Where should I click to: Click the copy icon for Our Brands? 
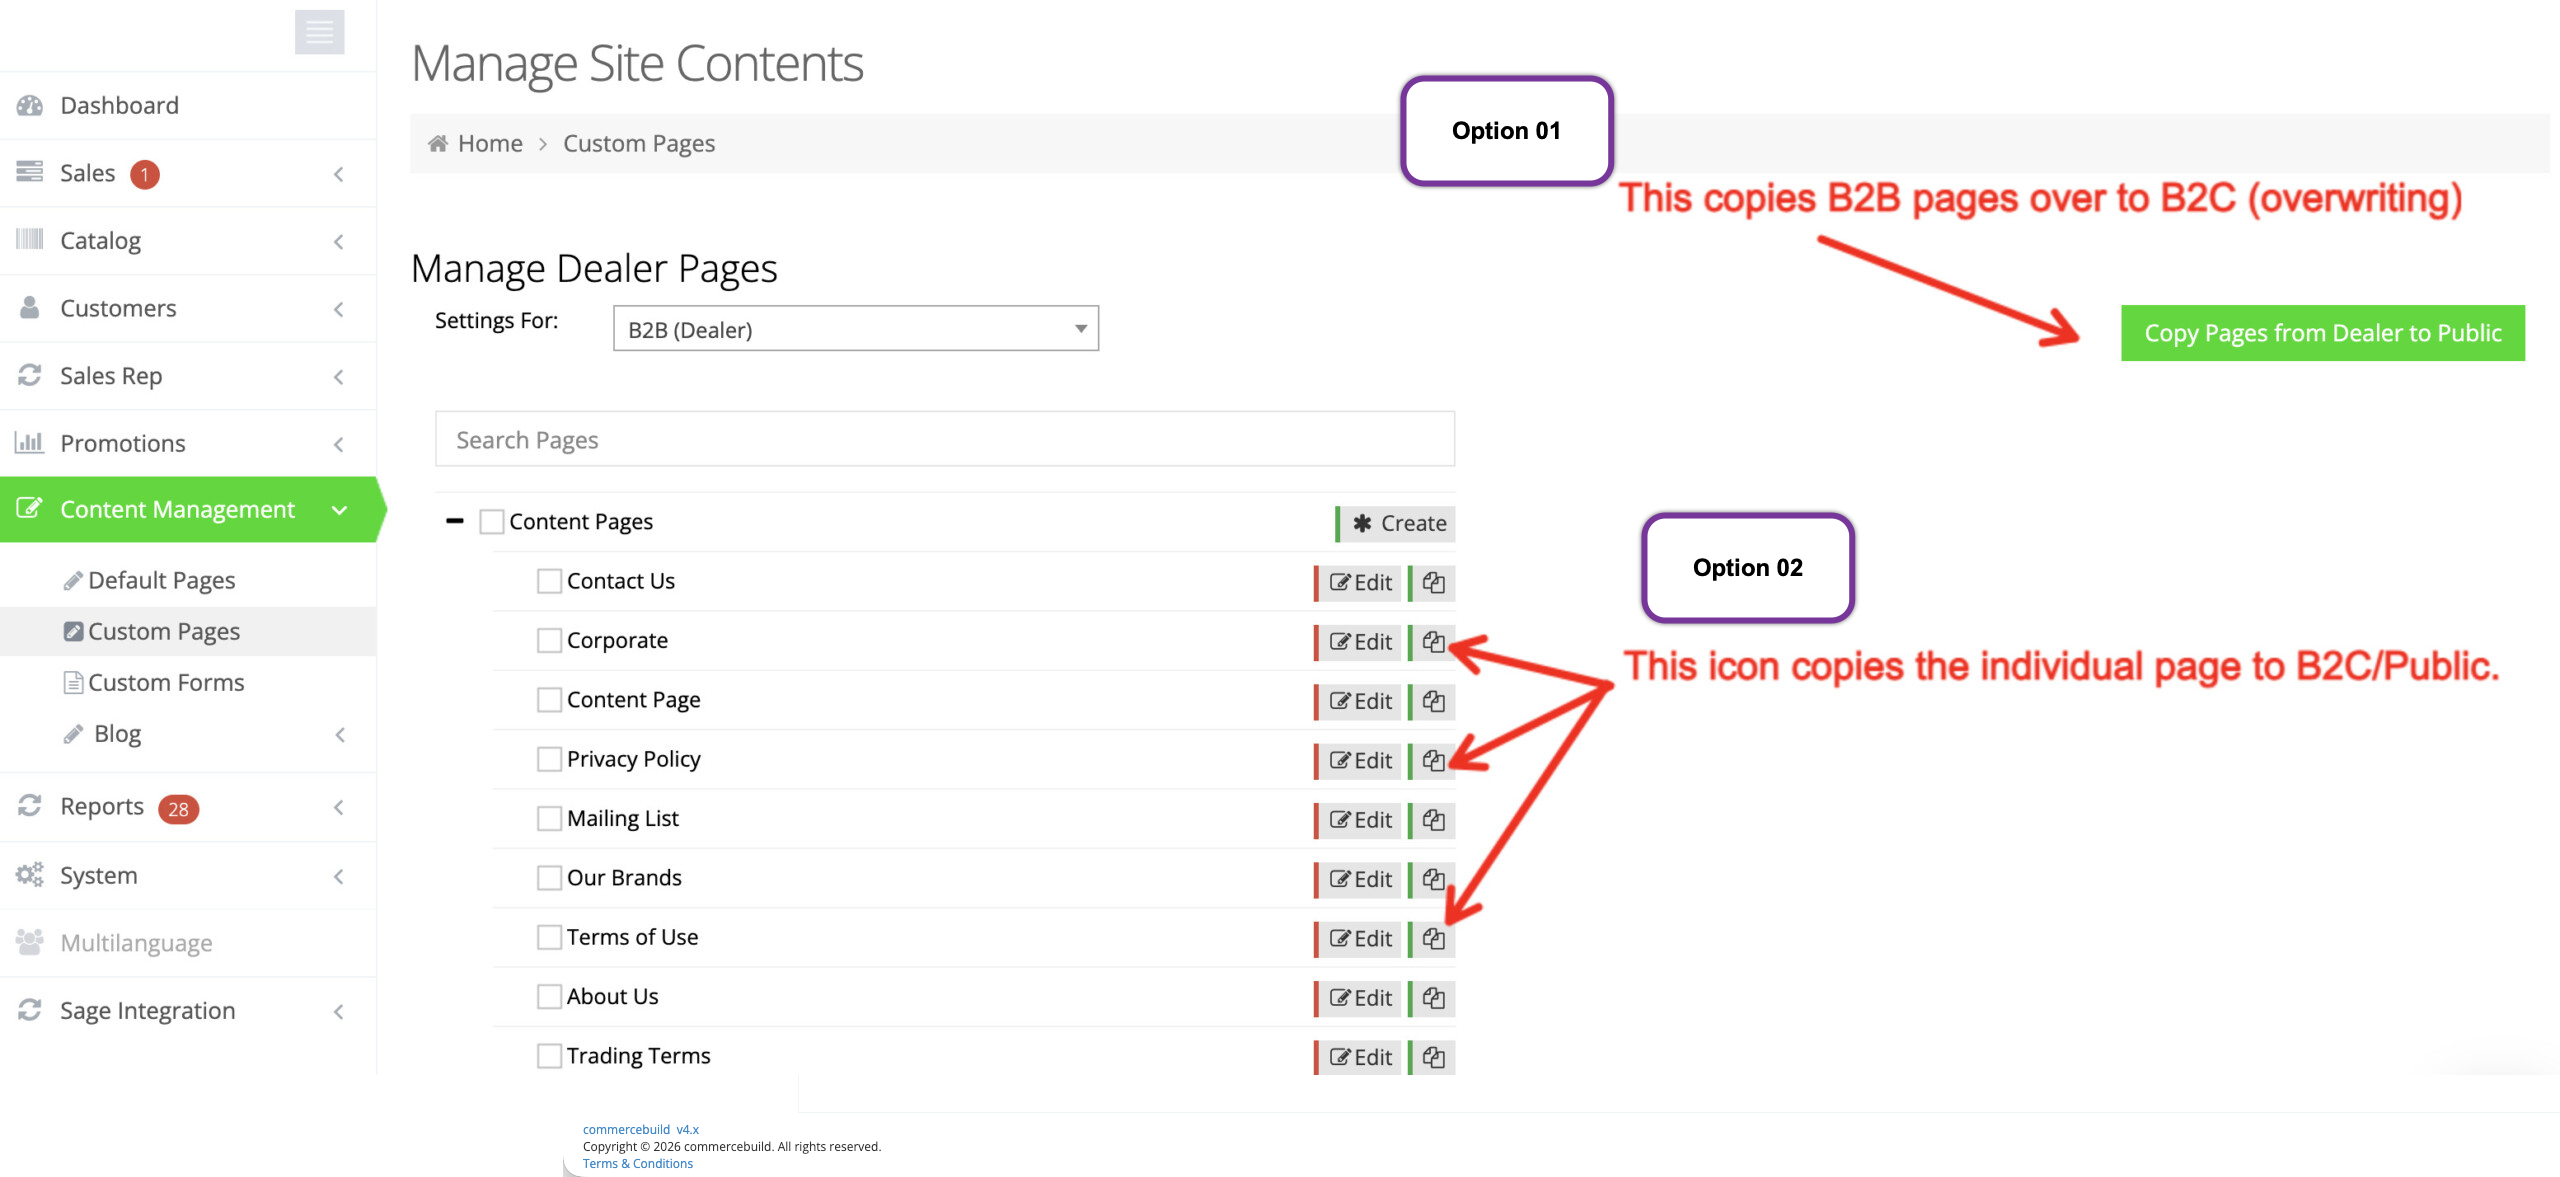pos(1433,879)
